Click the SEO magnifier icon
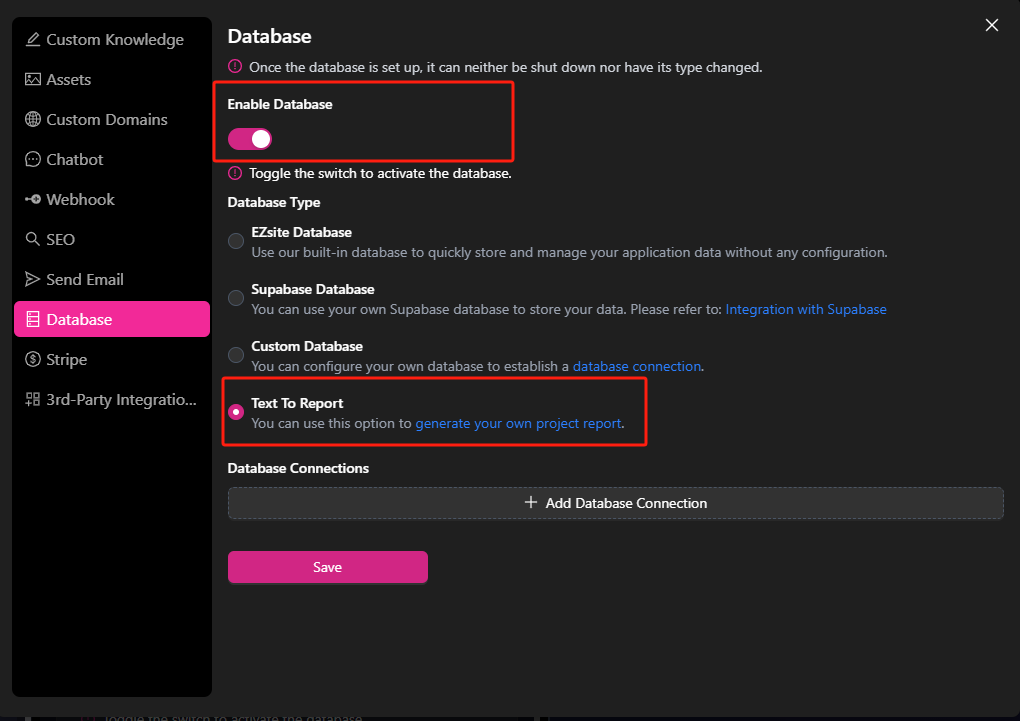 (33, 239)
